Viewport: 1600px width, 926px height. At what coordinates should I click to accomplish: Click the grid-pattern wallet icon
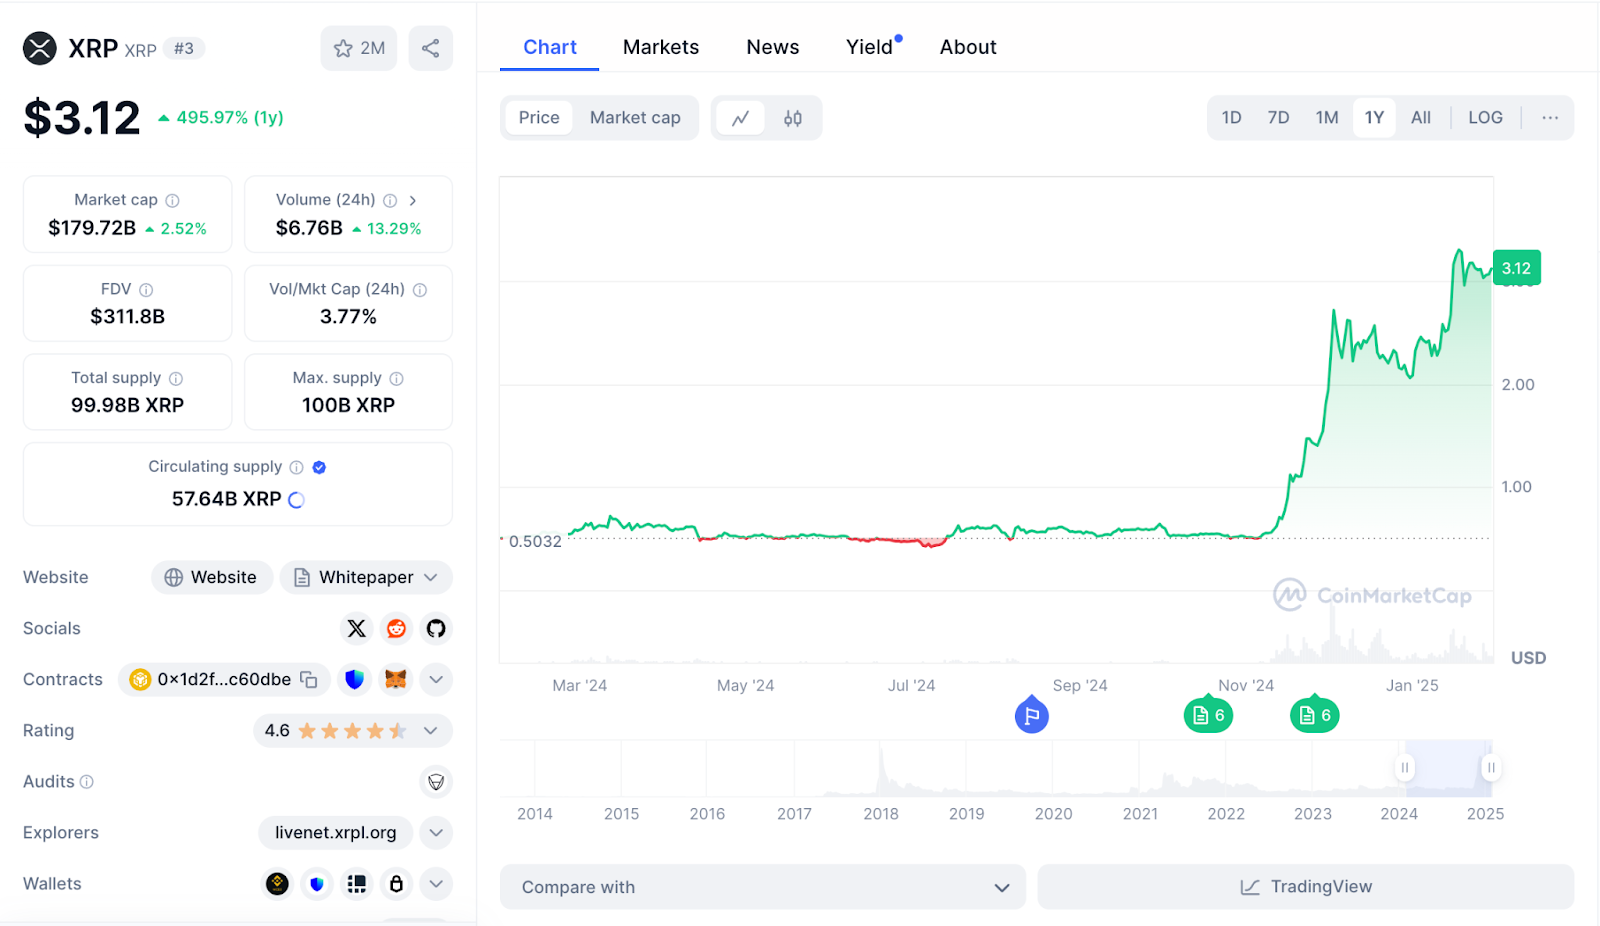point(357,884)
